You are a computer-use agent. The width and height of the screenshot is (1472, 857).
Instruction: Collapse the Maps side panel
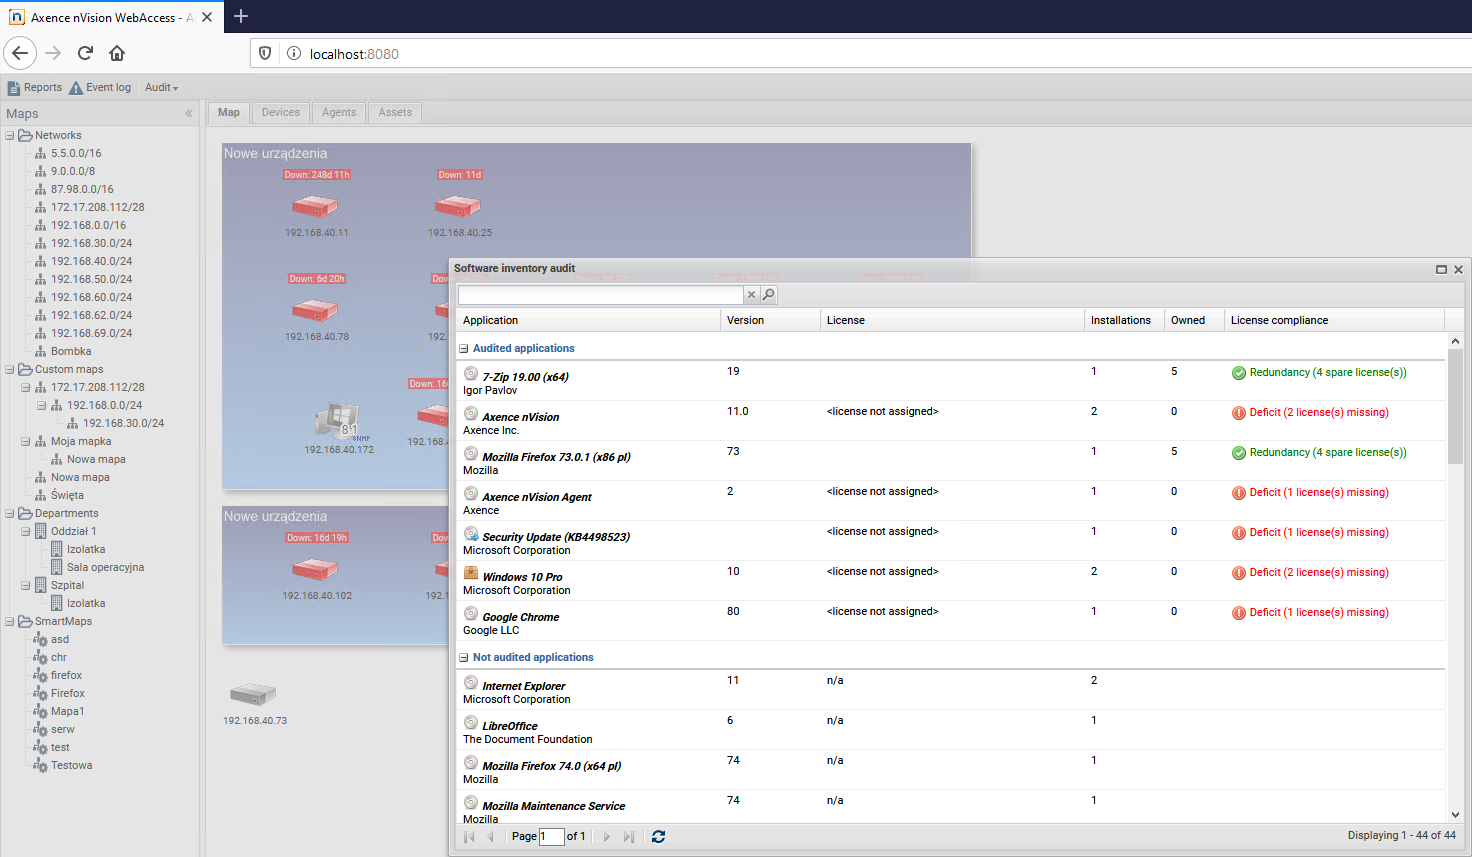pyautogui.click(x=188, y=114)
